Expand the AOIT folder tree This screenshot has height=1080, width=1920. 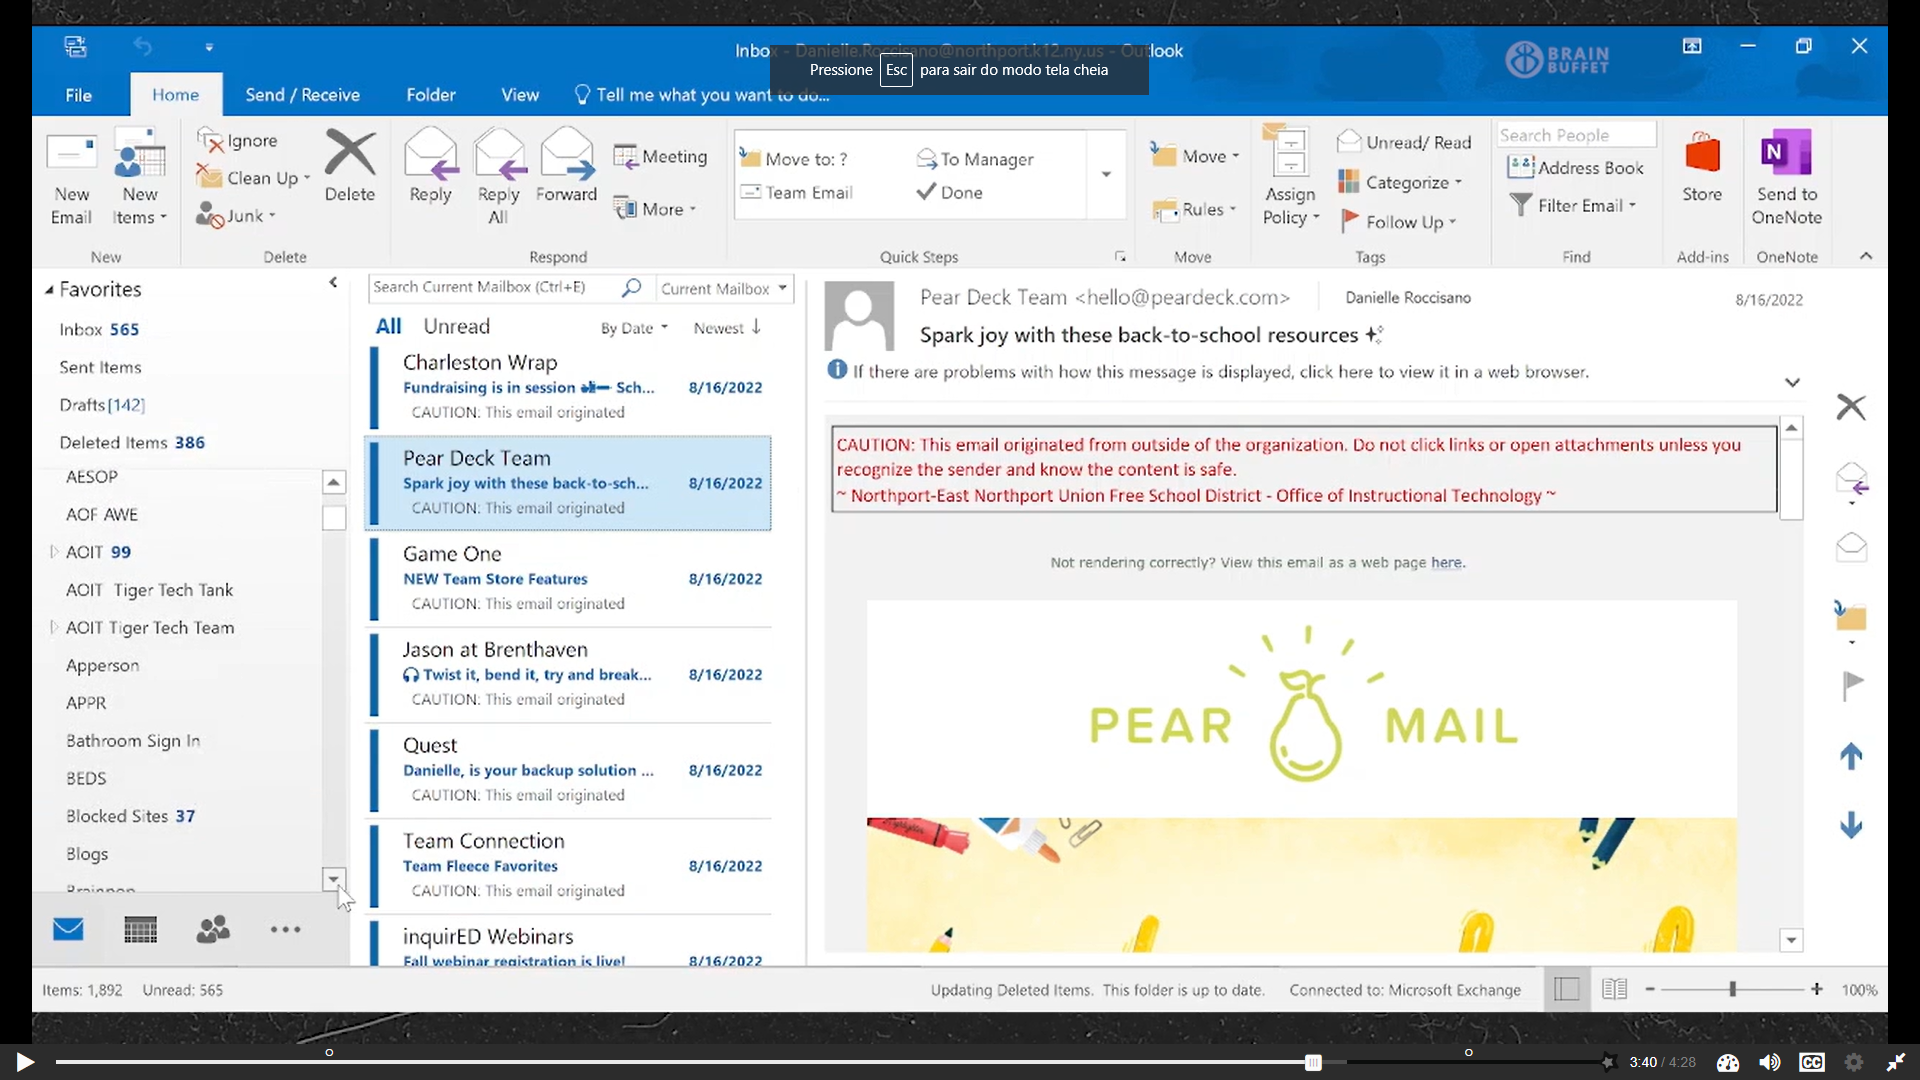tap(54, 551)
